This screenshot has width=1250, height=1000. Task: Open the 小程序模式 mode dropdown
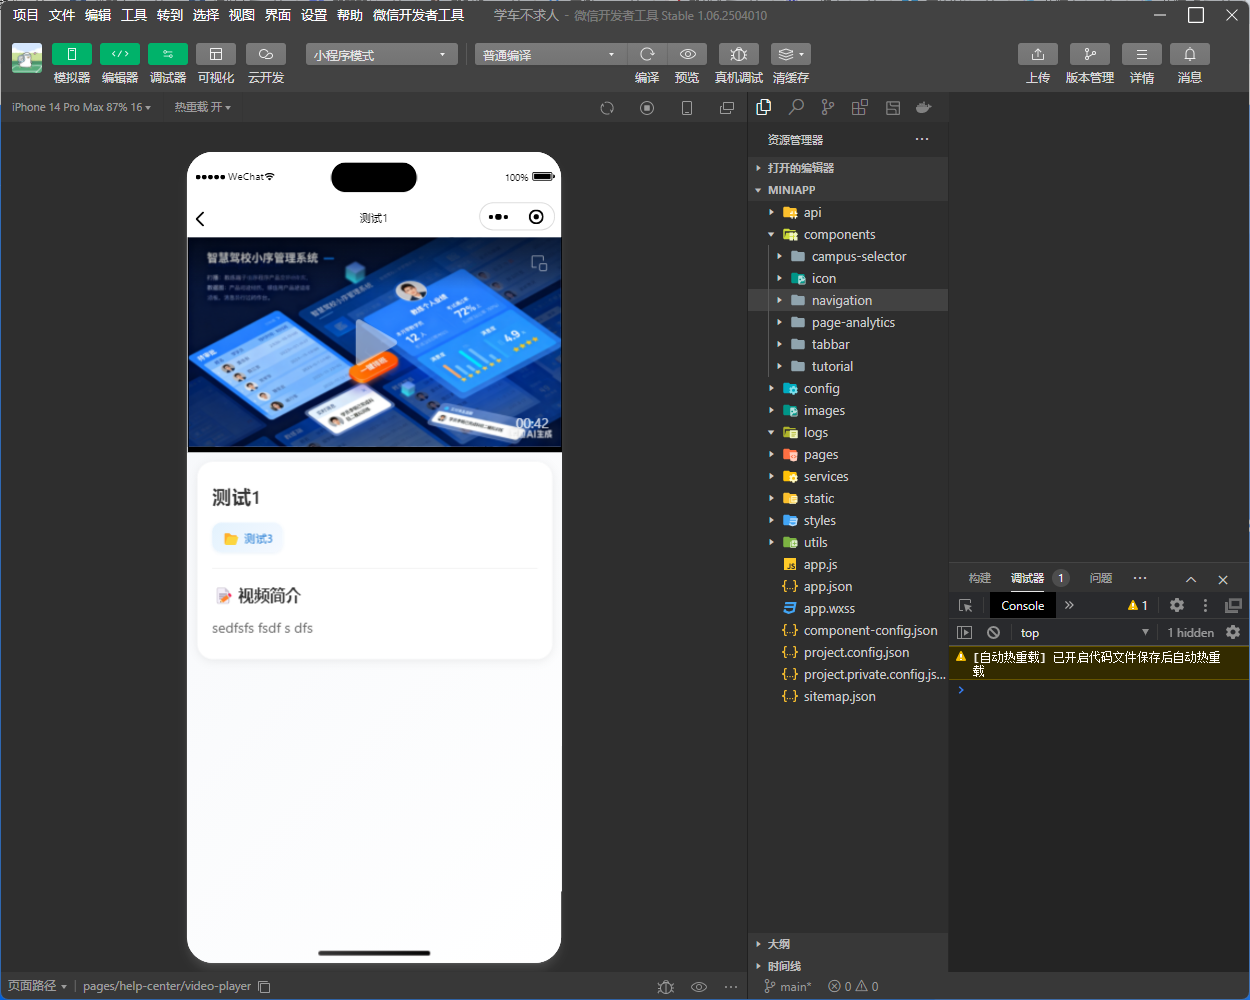coord(381,55)
